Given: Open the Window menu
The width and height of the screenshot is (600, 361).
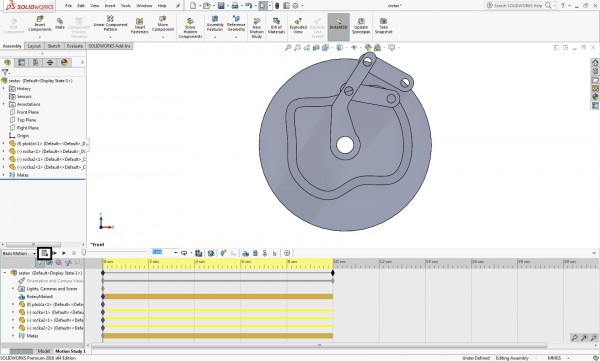Looking at the screenshot, I should (x=144, y=6).
